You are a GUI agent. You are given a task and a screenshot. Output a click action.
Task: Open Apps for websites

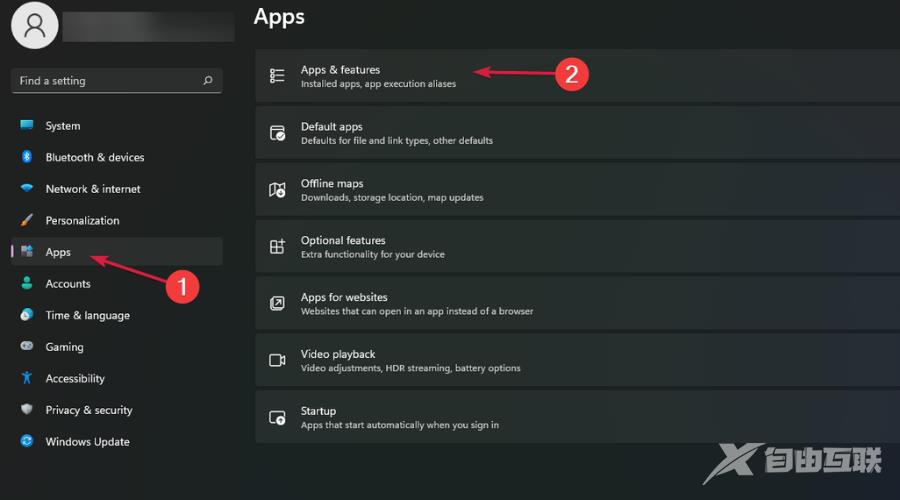(x=577, y=303)
